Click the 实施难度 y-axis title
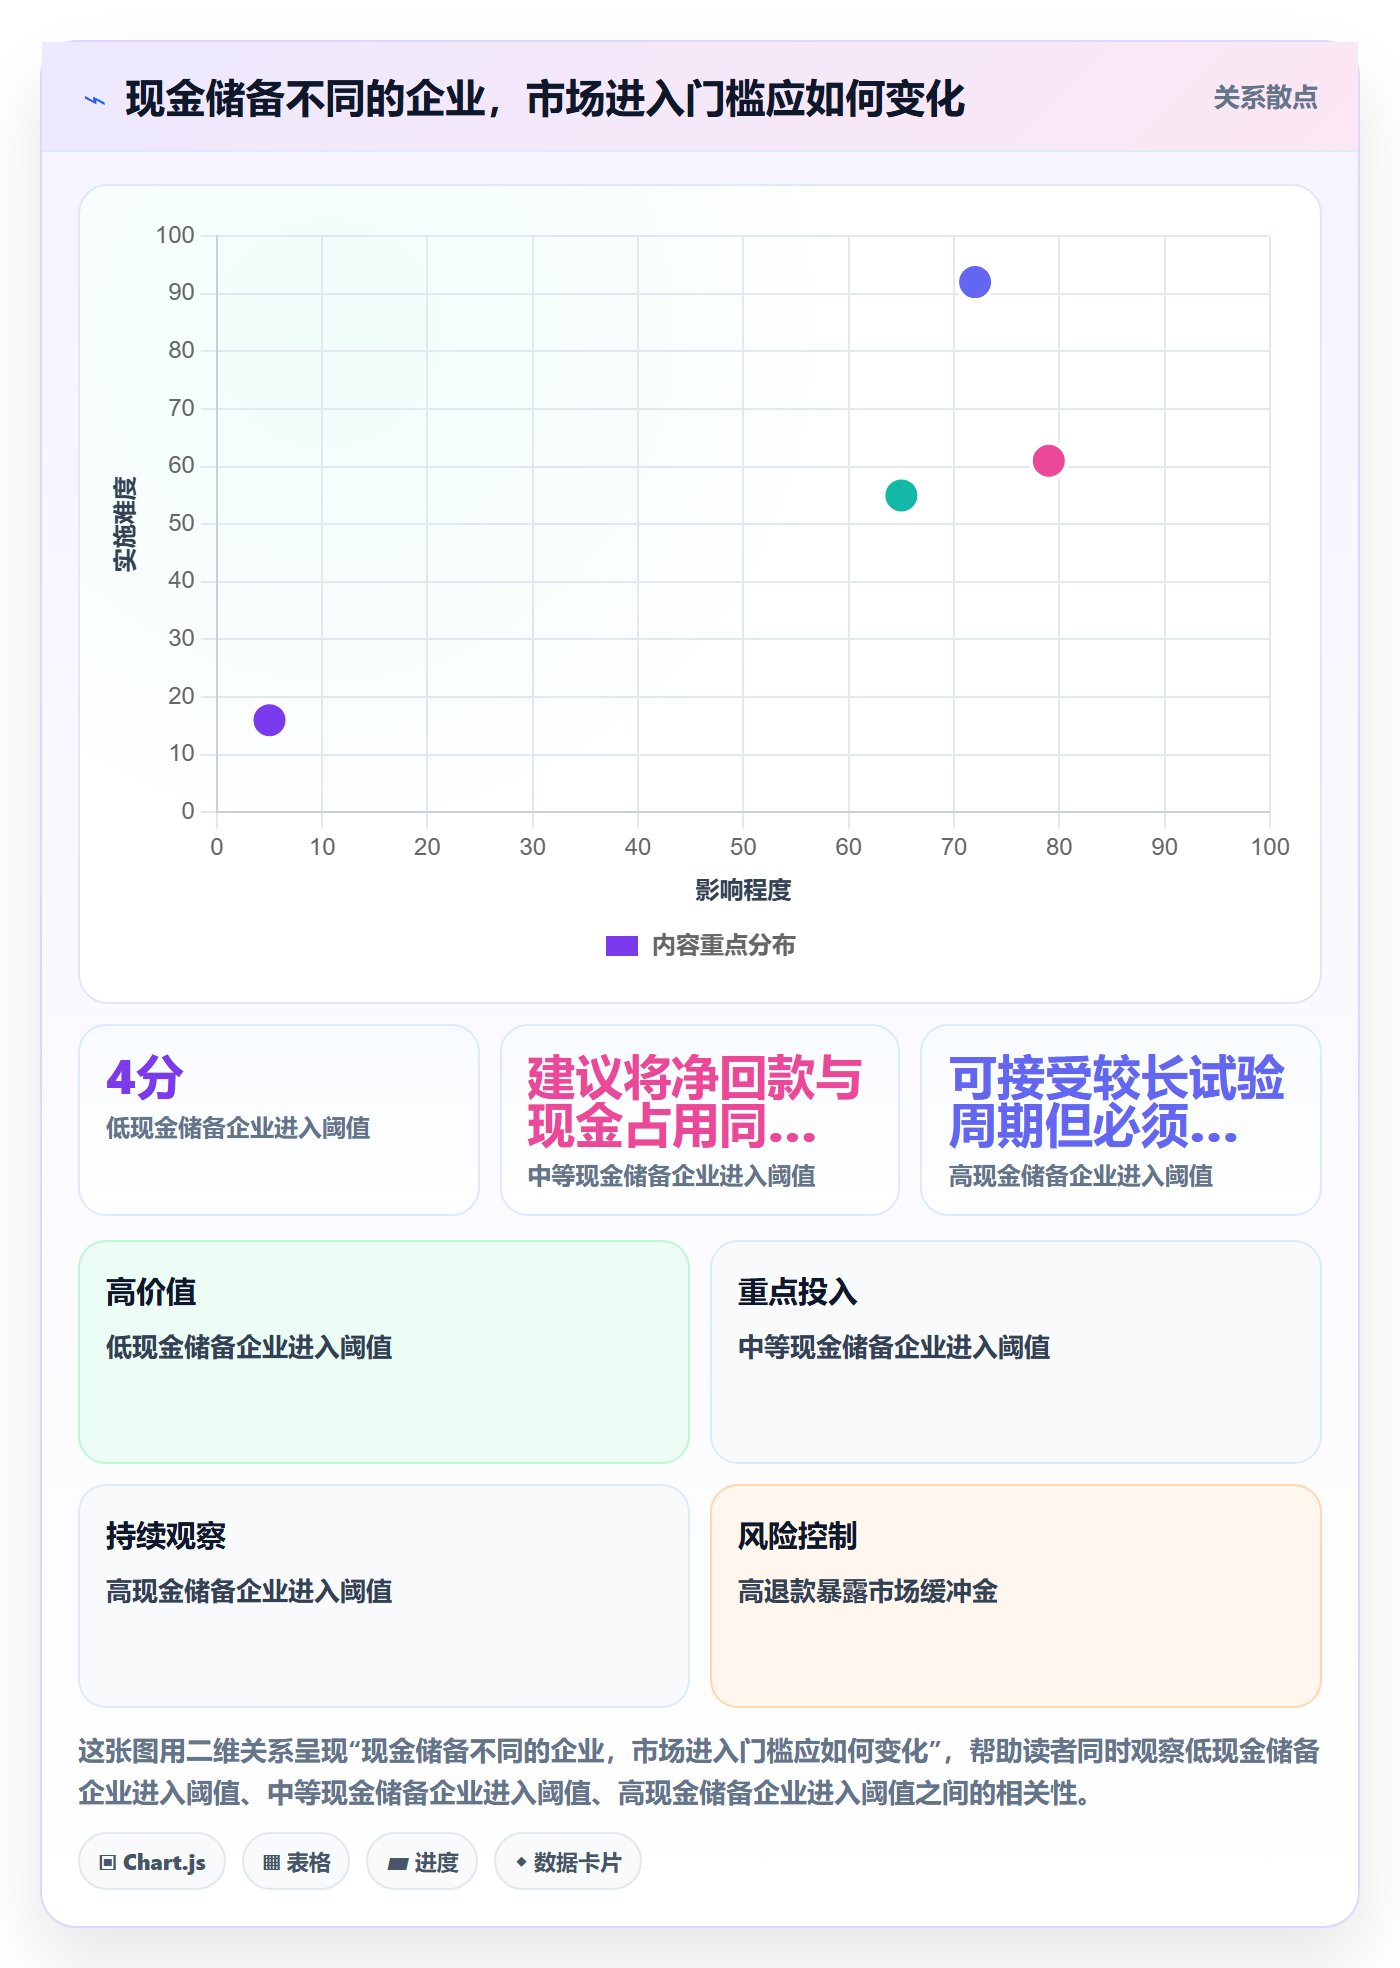 (x=125, y=524)
